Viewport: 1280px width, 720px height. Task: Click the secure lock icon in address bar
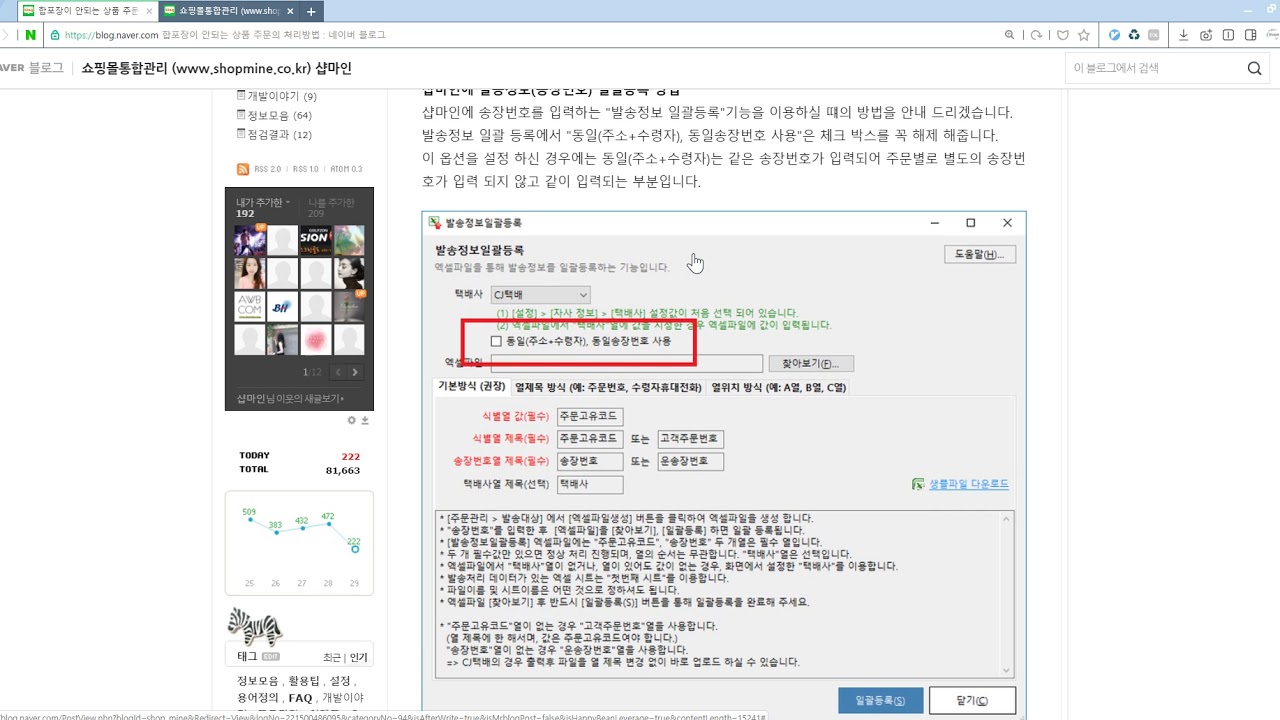(x=55, y=35)
